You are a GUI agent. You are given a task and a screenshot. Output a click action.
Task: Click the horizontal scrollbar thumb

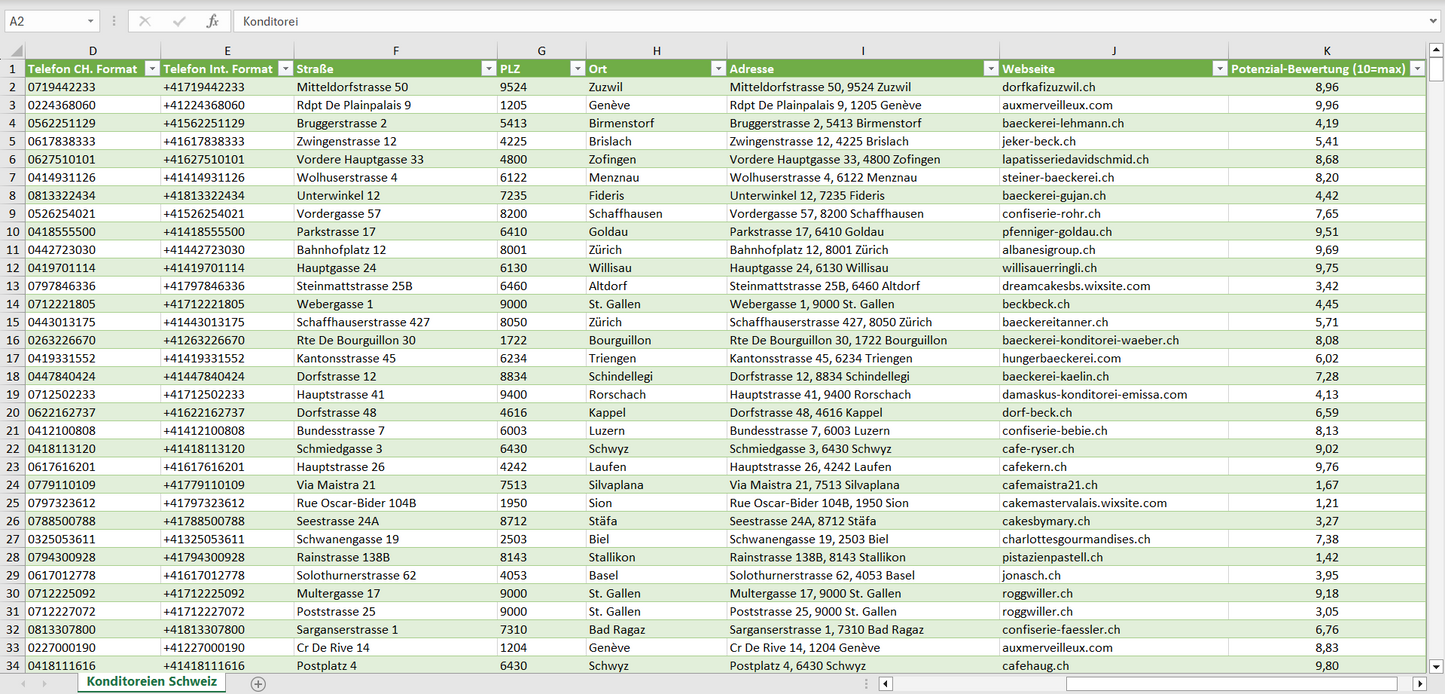pyautogui.click(x=1232, y=684)
